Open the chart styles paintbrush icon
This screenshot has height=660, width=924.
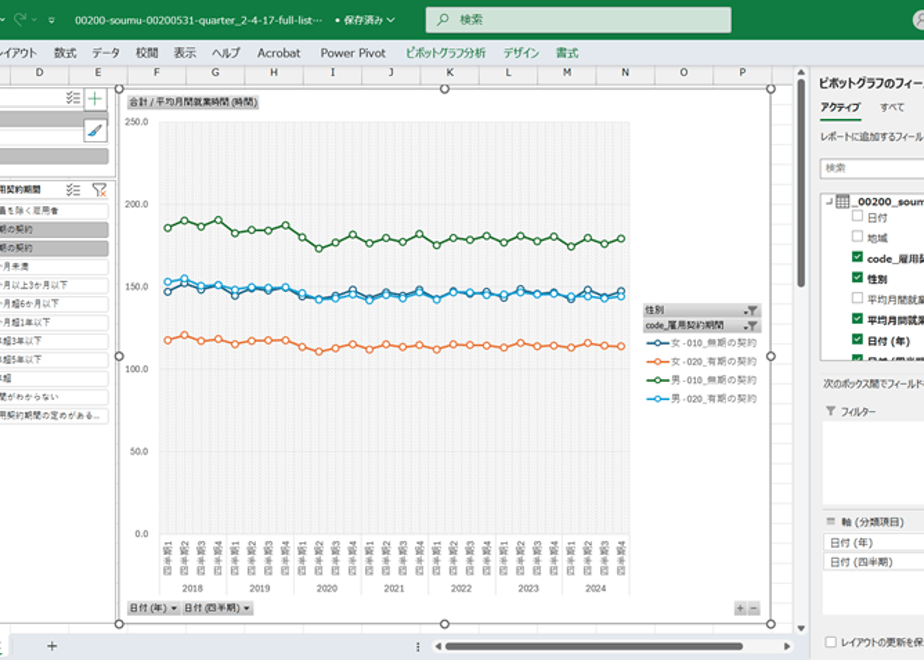tap(95, 131)
